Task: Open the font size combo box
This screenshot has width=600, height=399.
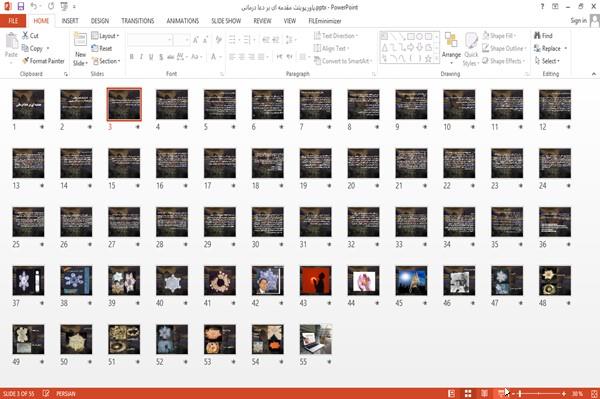Action: (181, 40)
